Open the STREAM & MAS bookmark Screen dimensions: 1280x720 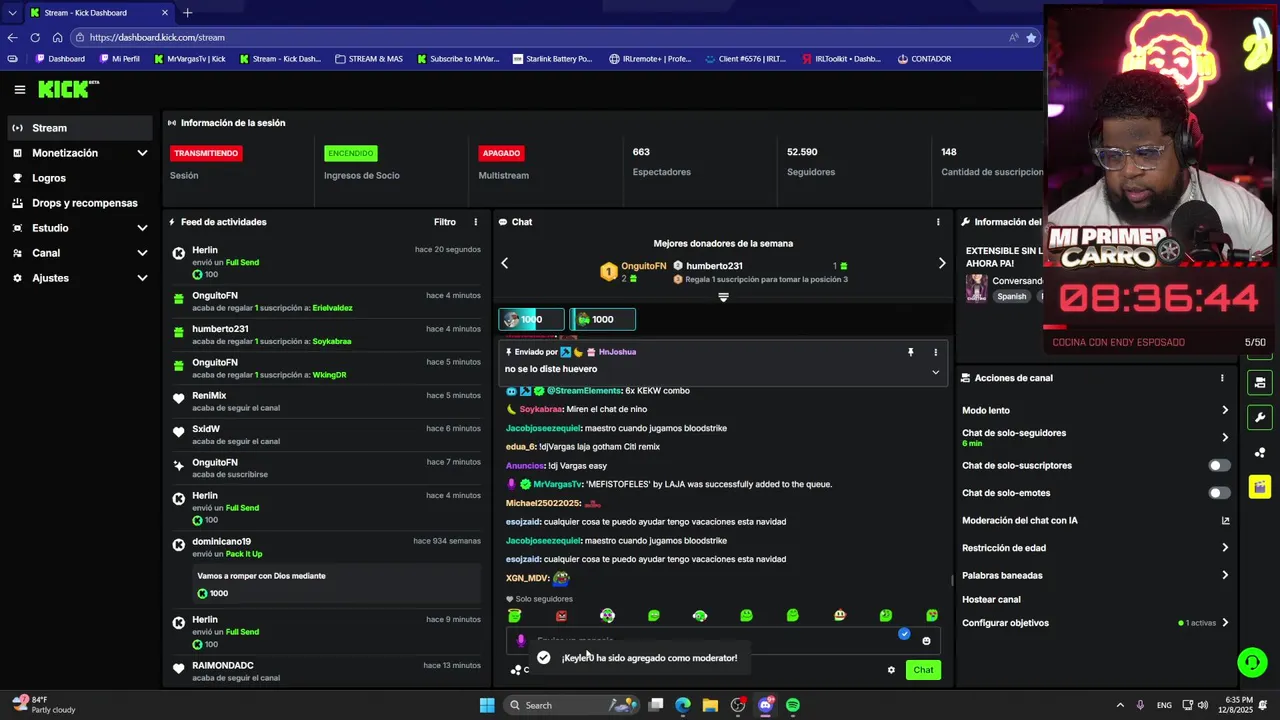(369, 59)
